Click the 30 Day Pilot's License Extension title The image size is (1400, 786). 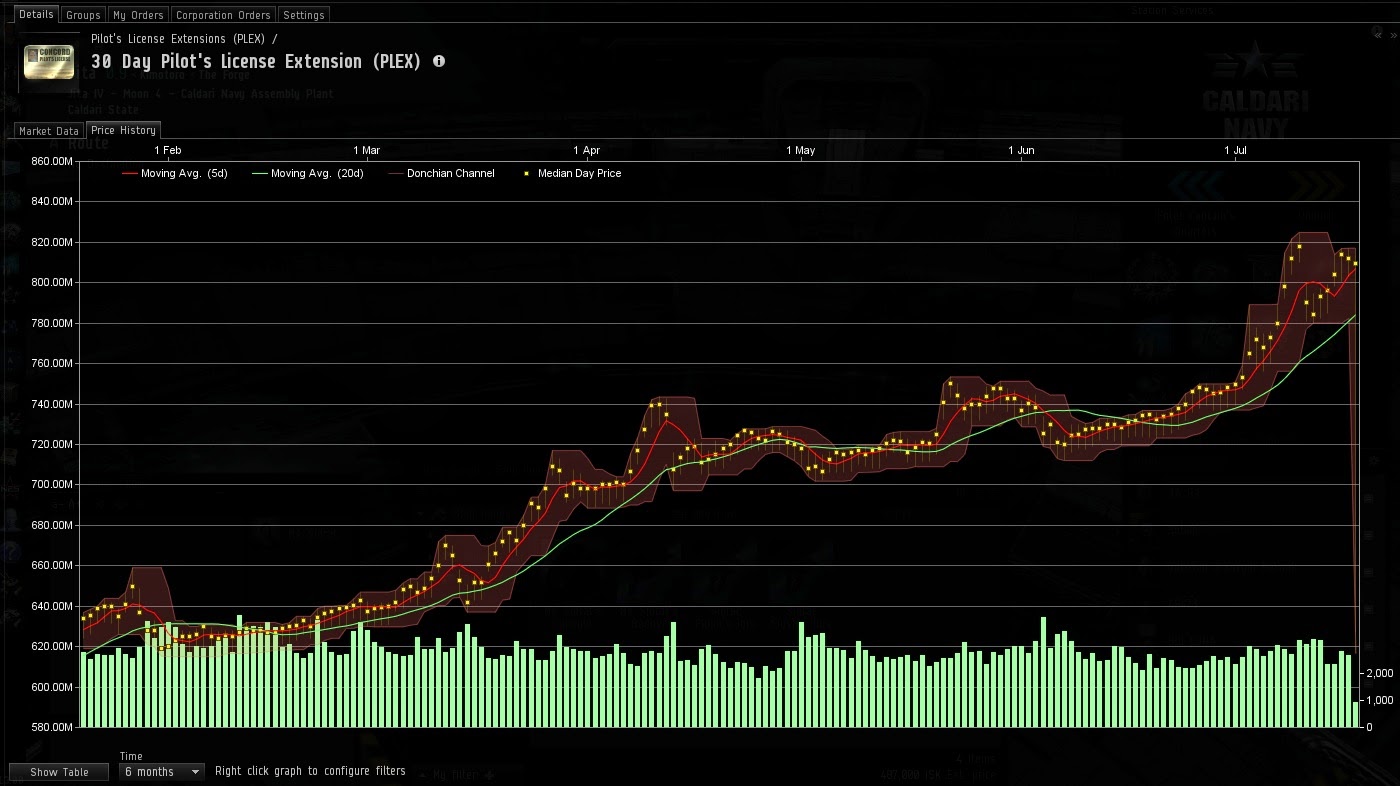pos(256,61)
